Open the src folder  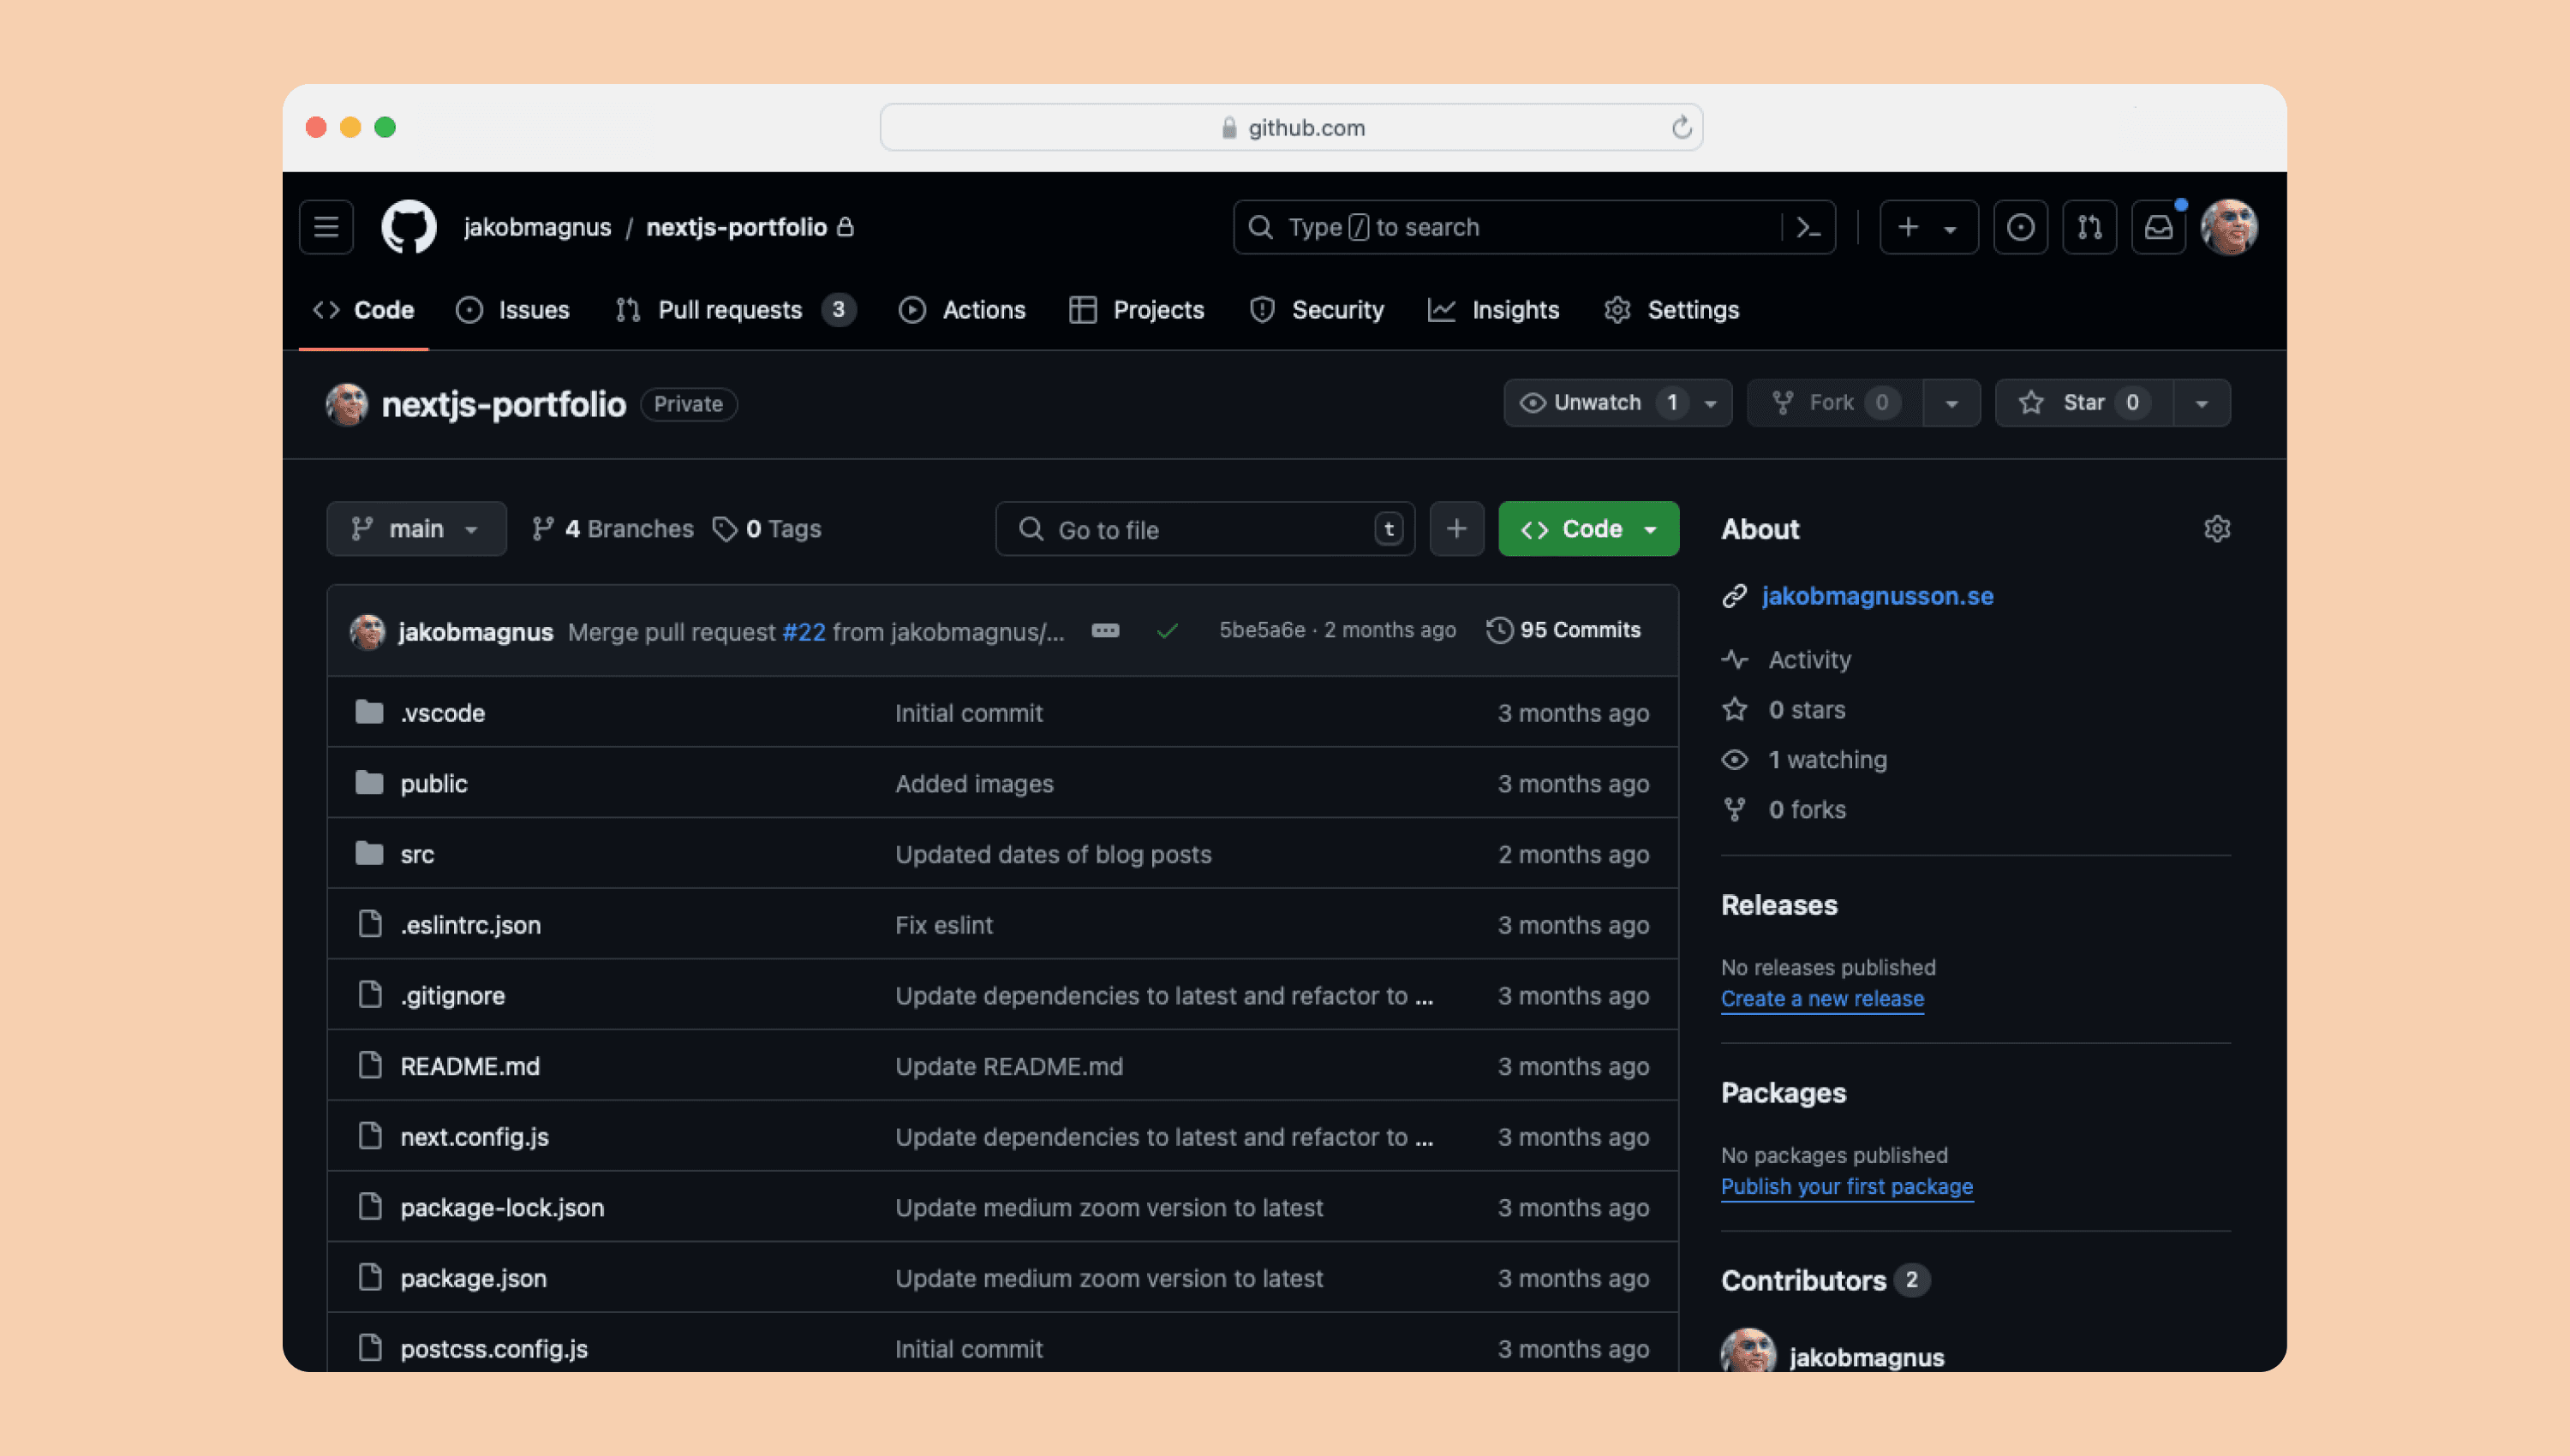[417, 854]
